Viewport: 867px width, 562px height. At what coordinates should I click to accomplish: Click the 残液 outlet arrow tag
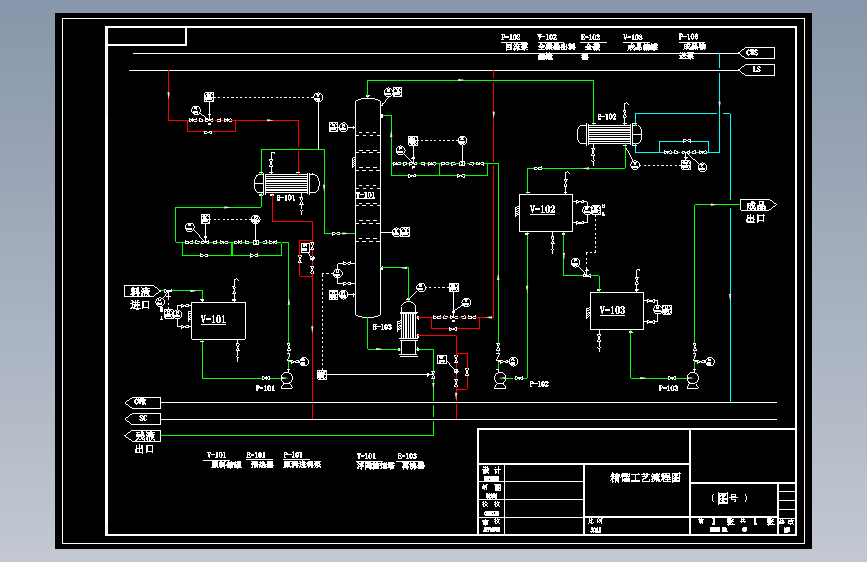143,436
